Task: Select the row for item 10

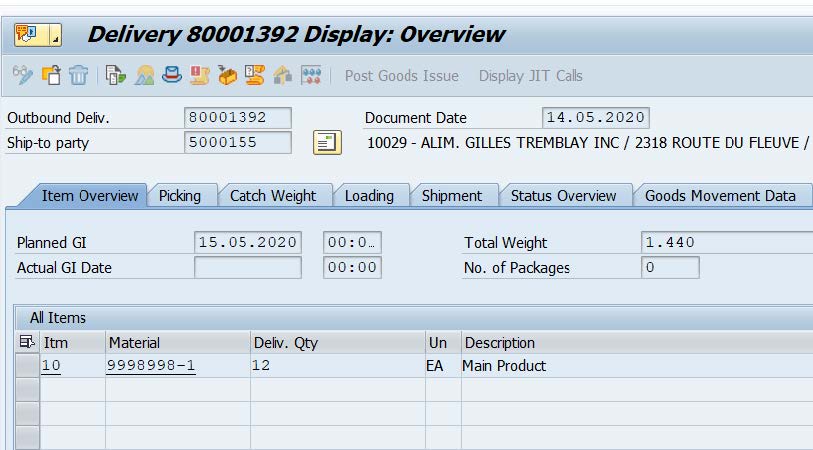Action: [27, 366]
